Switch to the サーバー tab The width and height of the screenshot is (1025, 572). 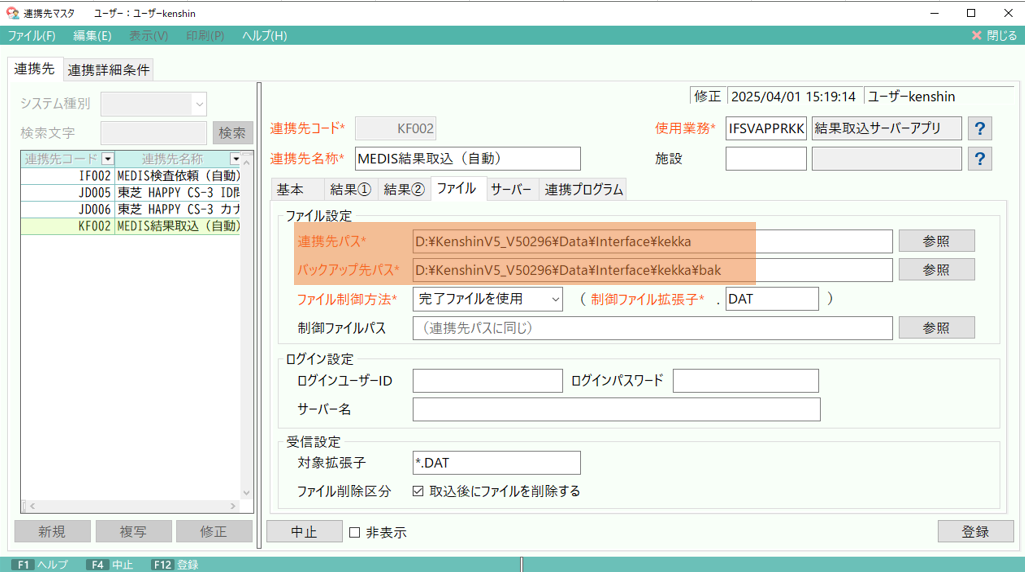tap(511, 189)
